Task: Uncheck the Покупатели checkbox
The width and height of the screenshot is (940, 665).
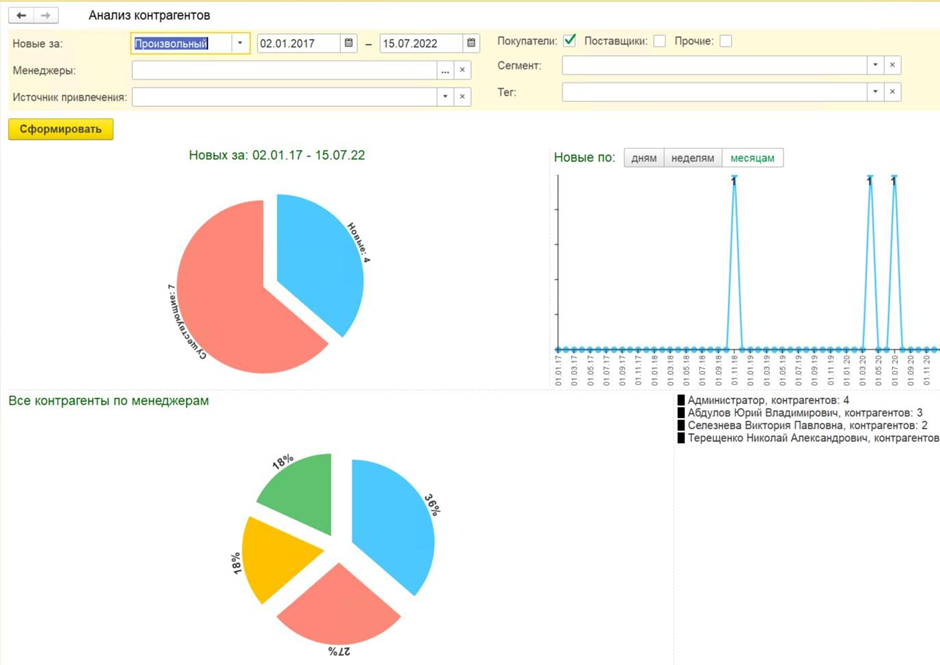Action: pyautogui.click(x=570, y=41)
